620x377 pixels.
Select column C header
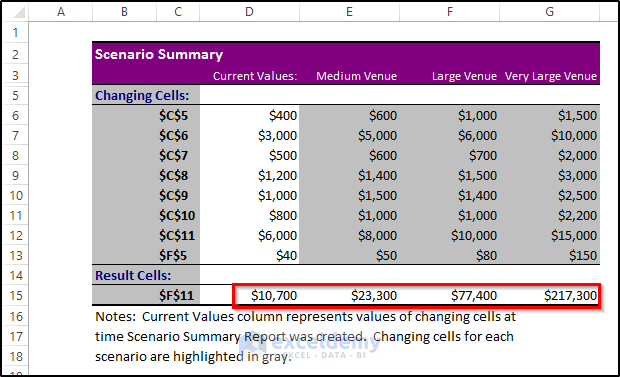point(178,12)
